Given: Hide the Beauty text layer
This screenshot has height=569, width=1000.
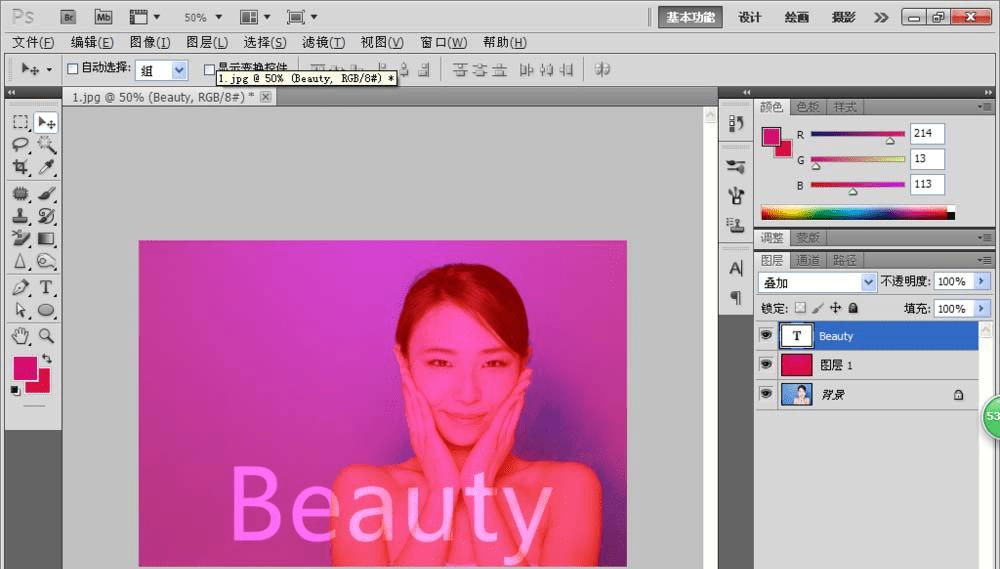Looking at the screenshot, I should (766, 336).
